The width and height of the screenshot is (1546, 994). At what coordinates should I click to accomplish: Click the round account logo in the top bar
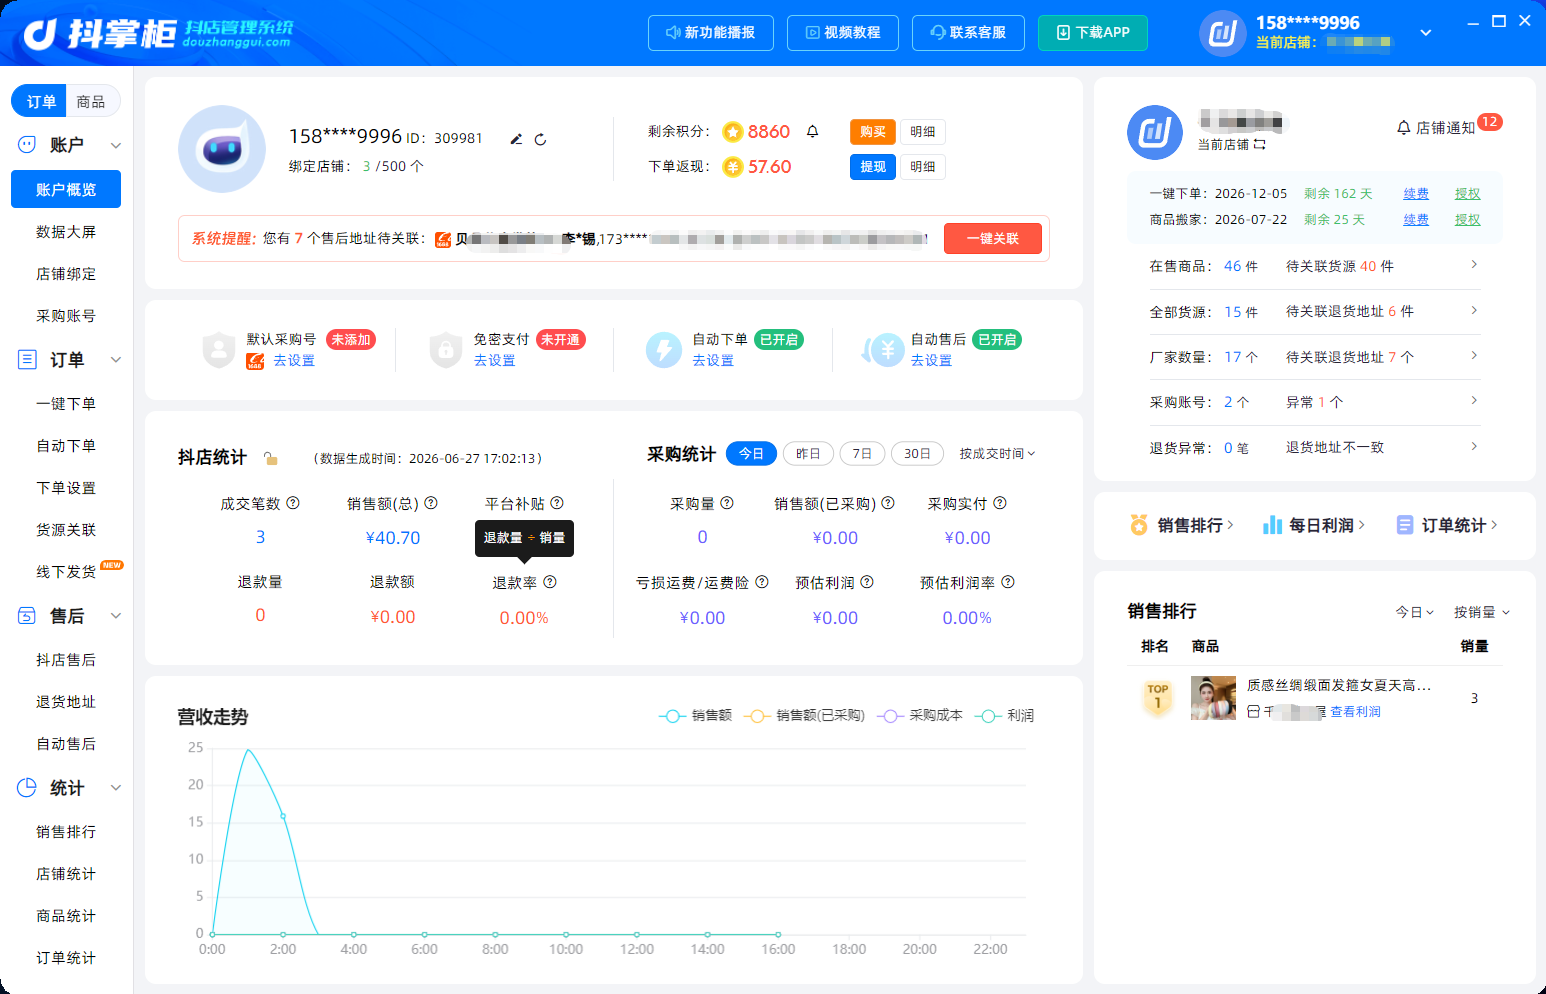(x=1222, y=33)
